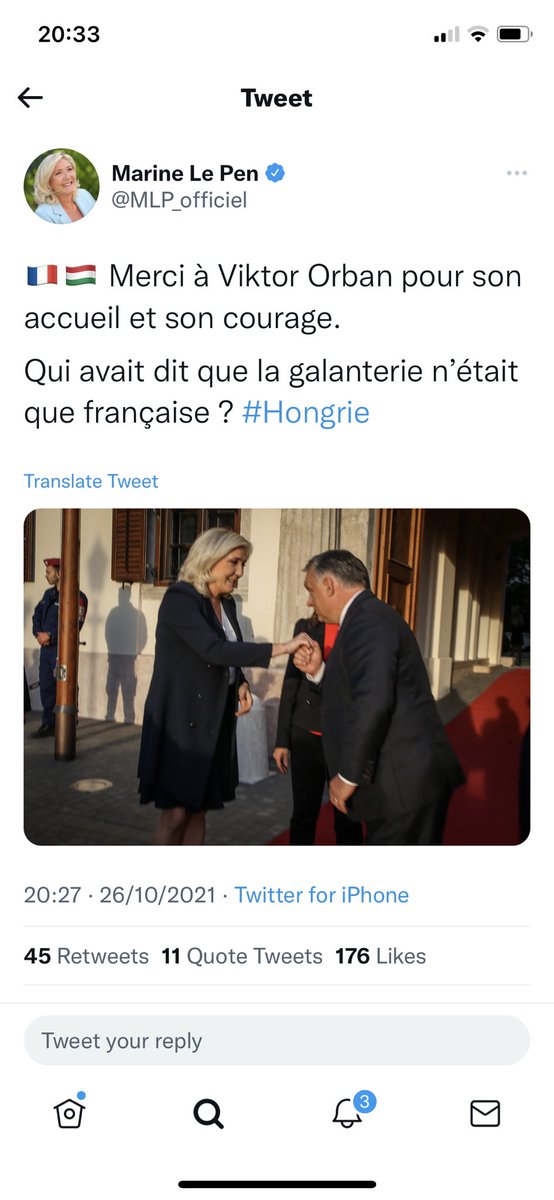Screen dimensions: 554x1200
Task: Open the Notifications bell icon
Action: tap(347, 1113)
